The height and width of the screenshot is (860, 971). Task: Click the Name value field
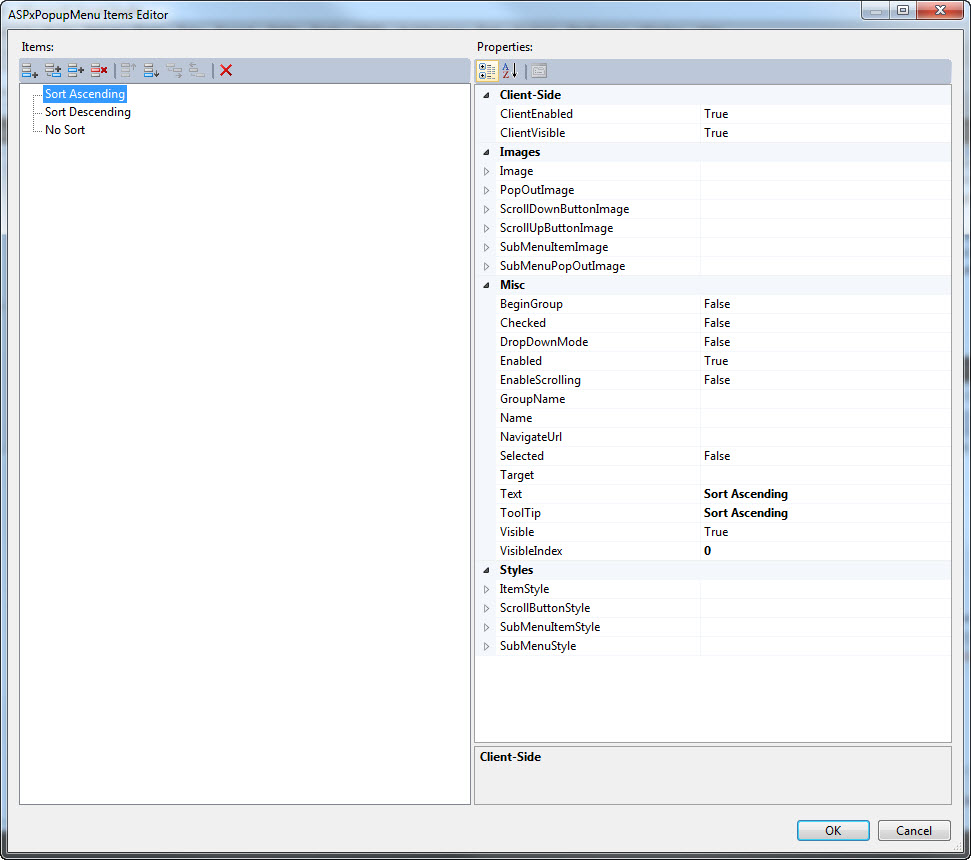tap(825, 418)
